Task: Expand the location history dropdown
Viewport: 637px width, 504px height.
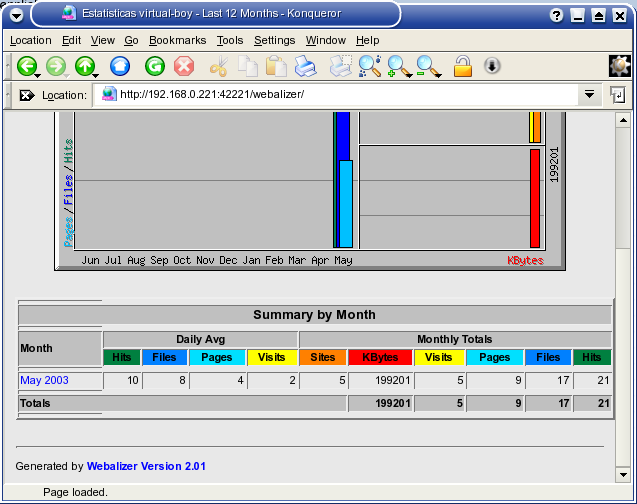Action: pos(589,95)
